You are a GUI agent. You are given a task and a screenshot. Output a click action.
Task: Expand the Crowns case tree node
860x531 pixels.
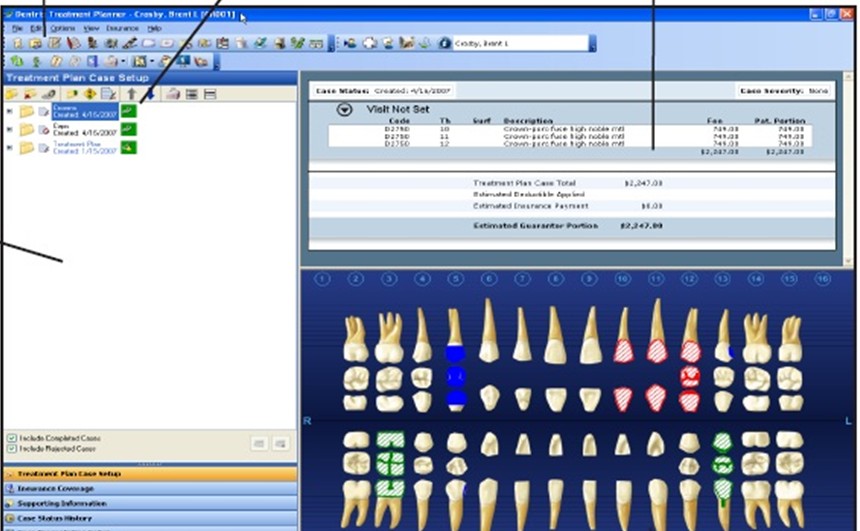10,110
